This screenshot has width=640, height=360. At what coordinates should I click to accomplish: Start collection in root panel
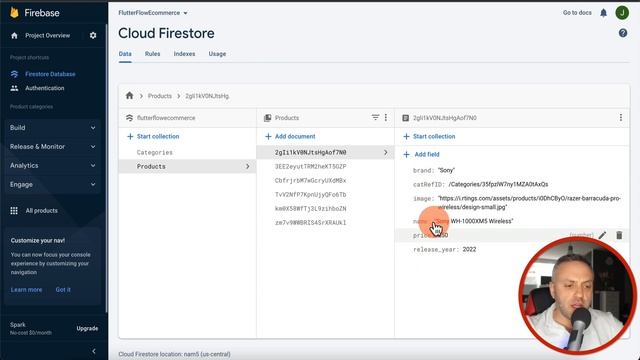click(153, 136)
